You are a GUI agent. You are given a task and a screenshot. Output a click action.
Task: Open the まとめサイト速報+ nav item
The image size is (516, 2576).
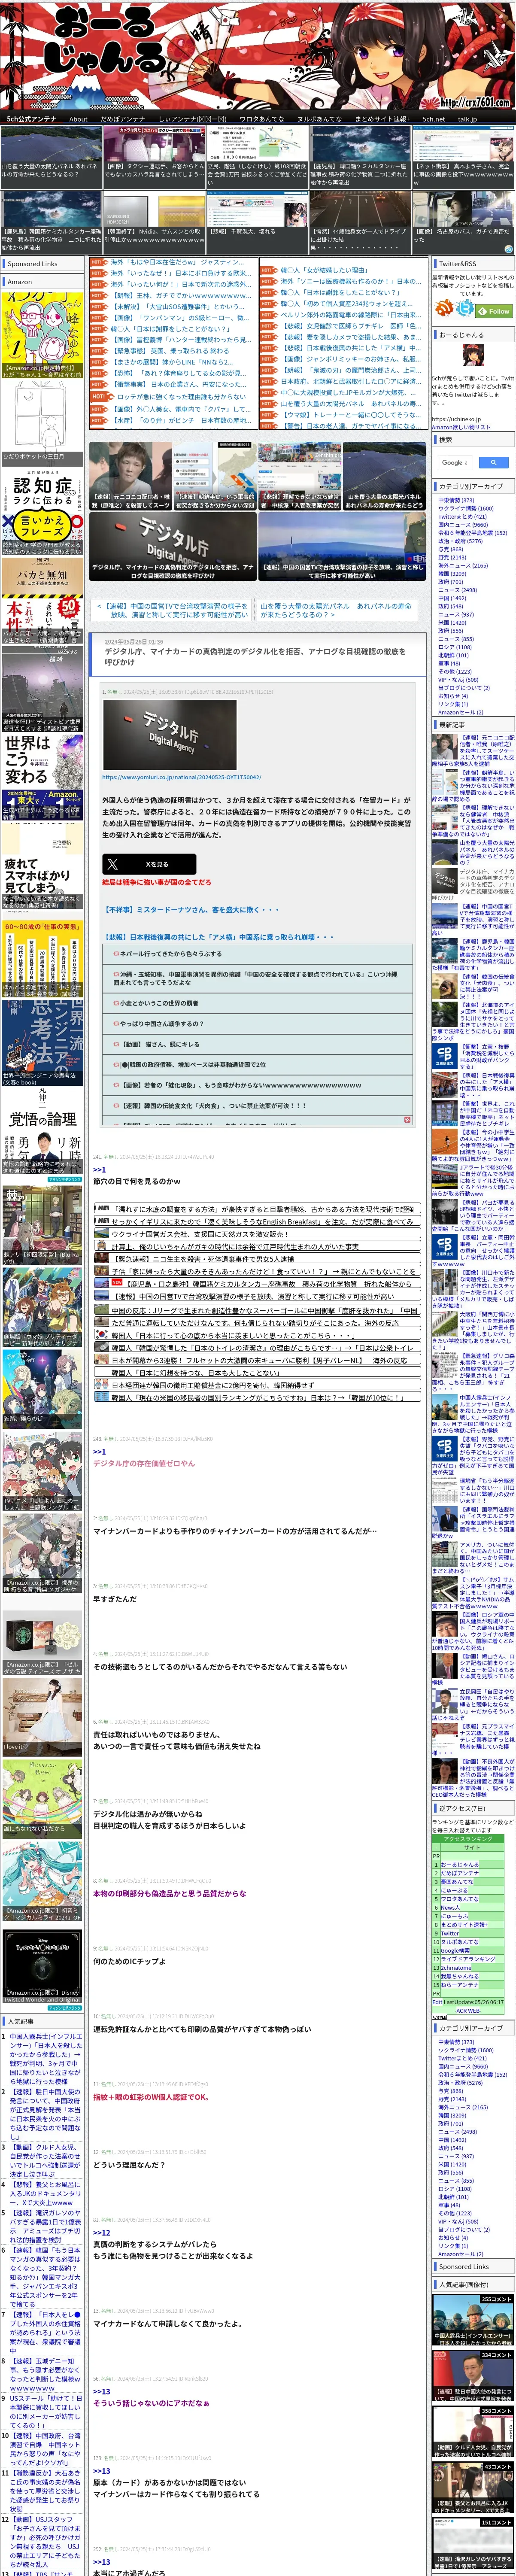382,119
